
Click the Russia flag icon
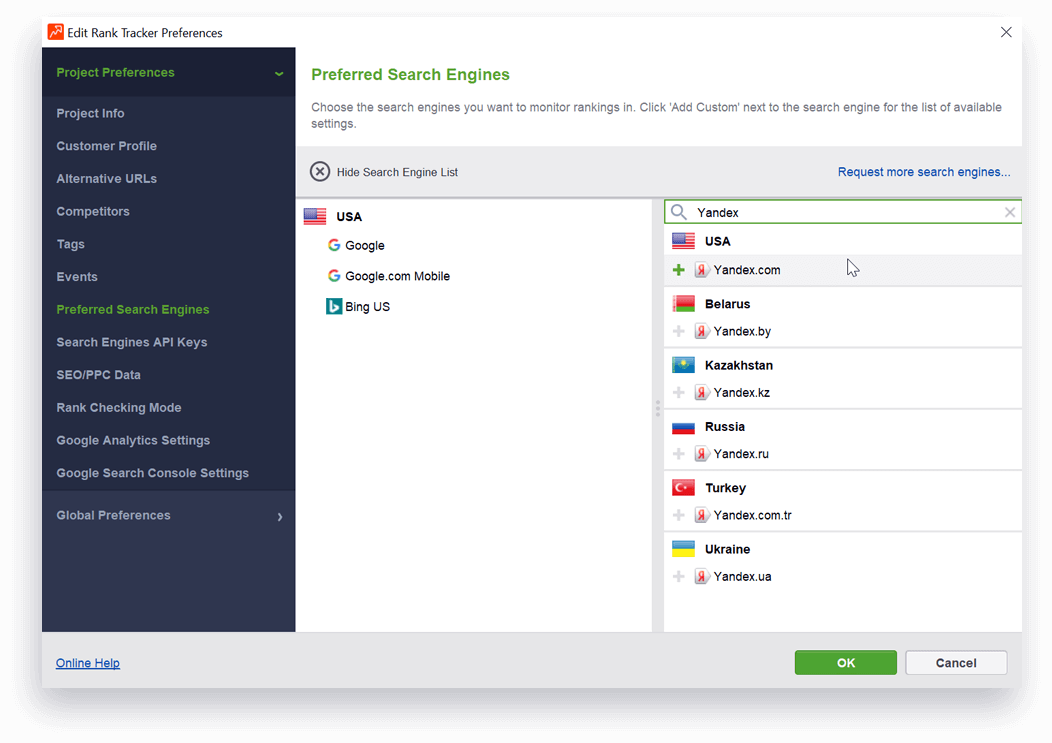click(x=683, y=426)
